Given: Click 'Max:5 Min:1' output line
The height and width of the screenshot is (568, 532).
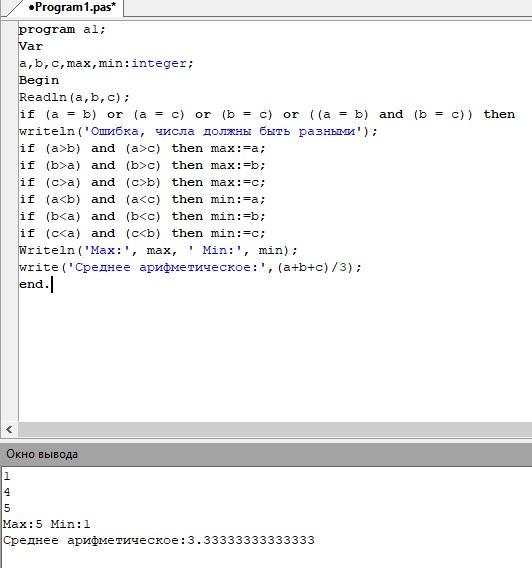Looking at the screenshot, I should (46, 524).
